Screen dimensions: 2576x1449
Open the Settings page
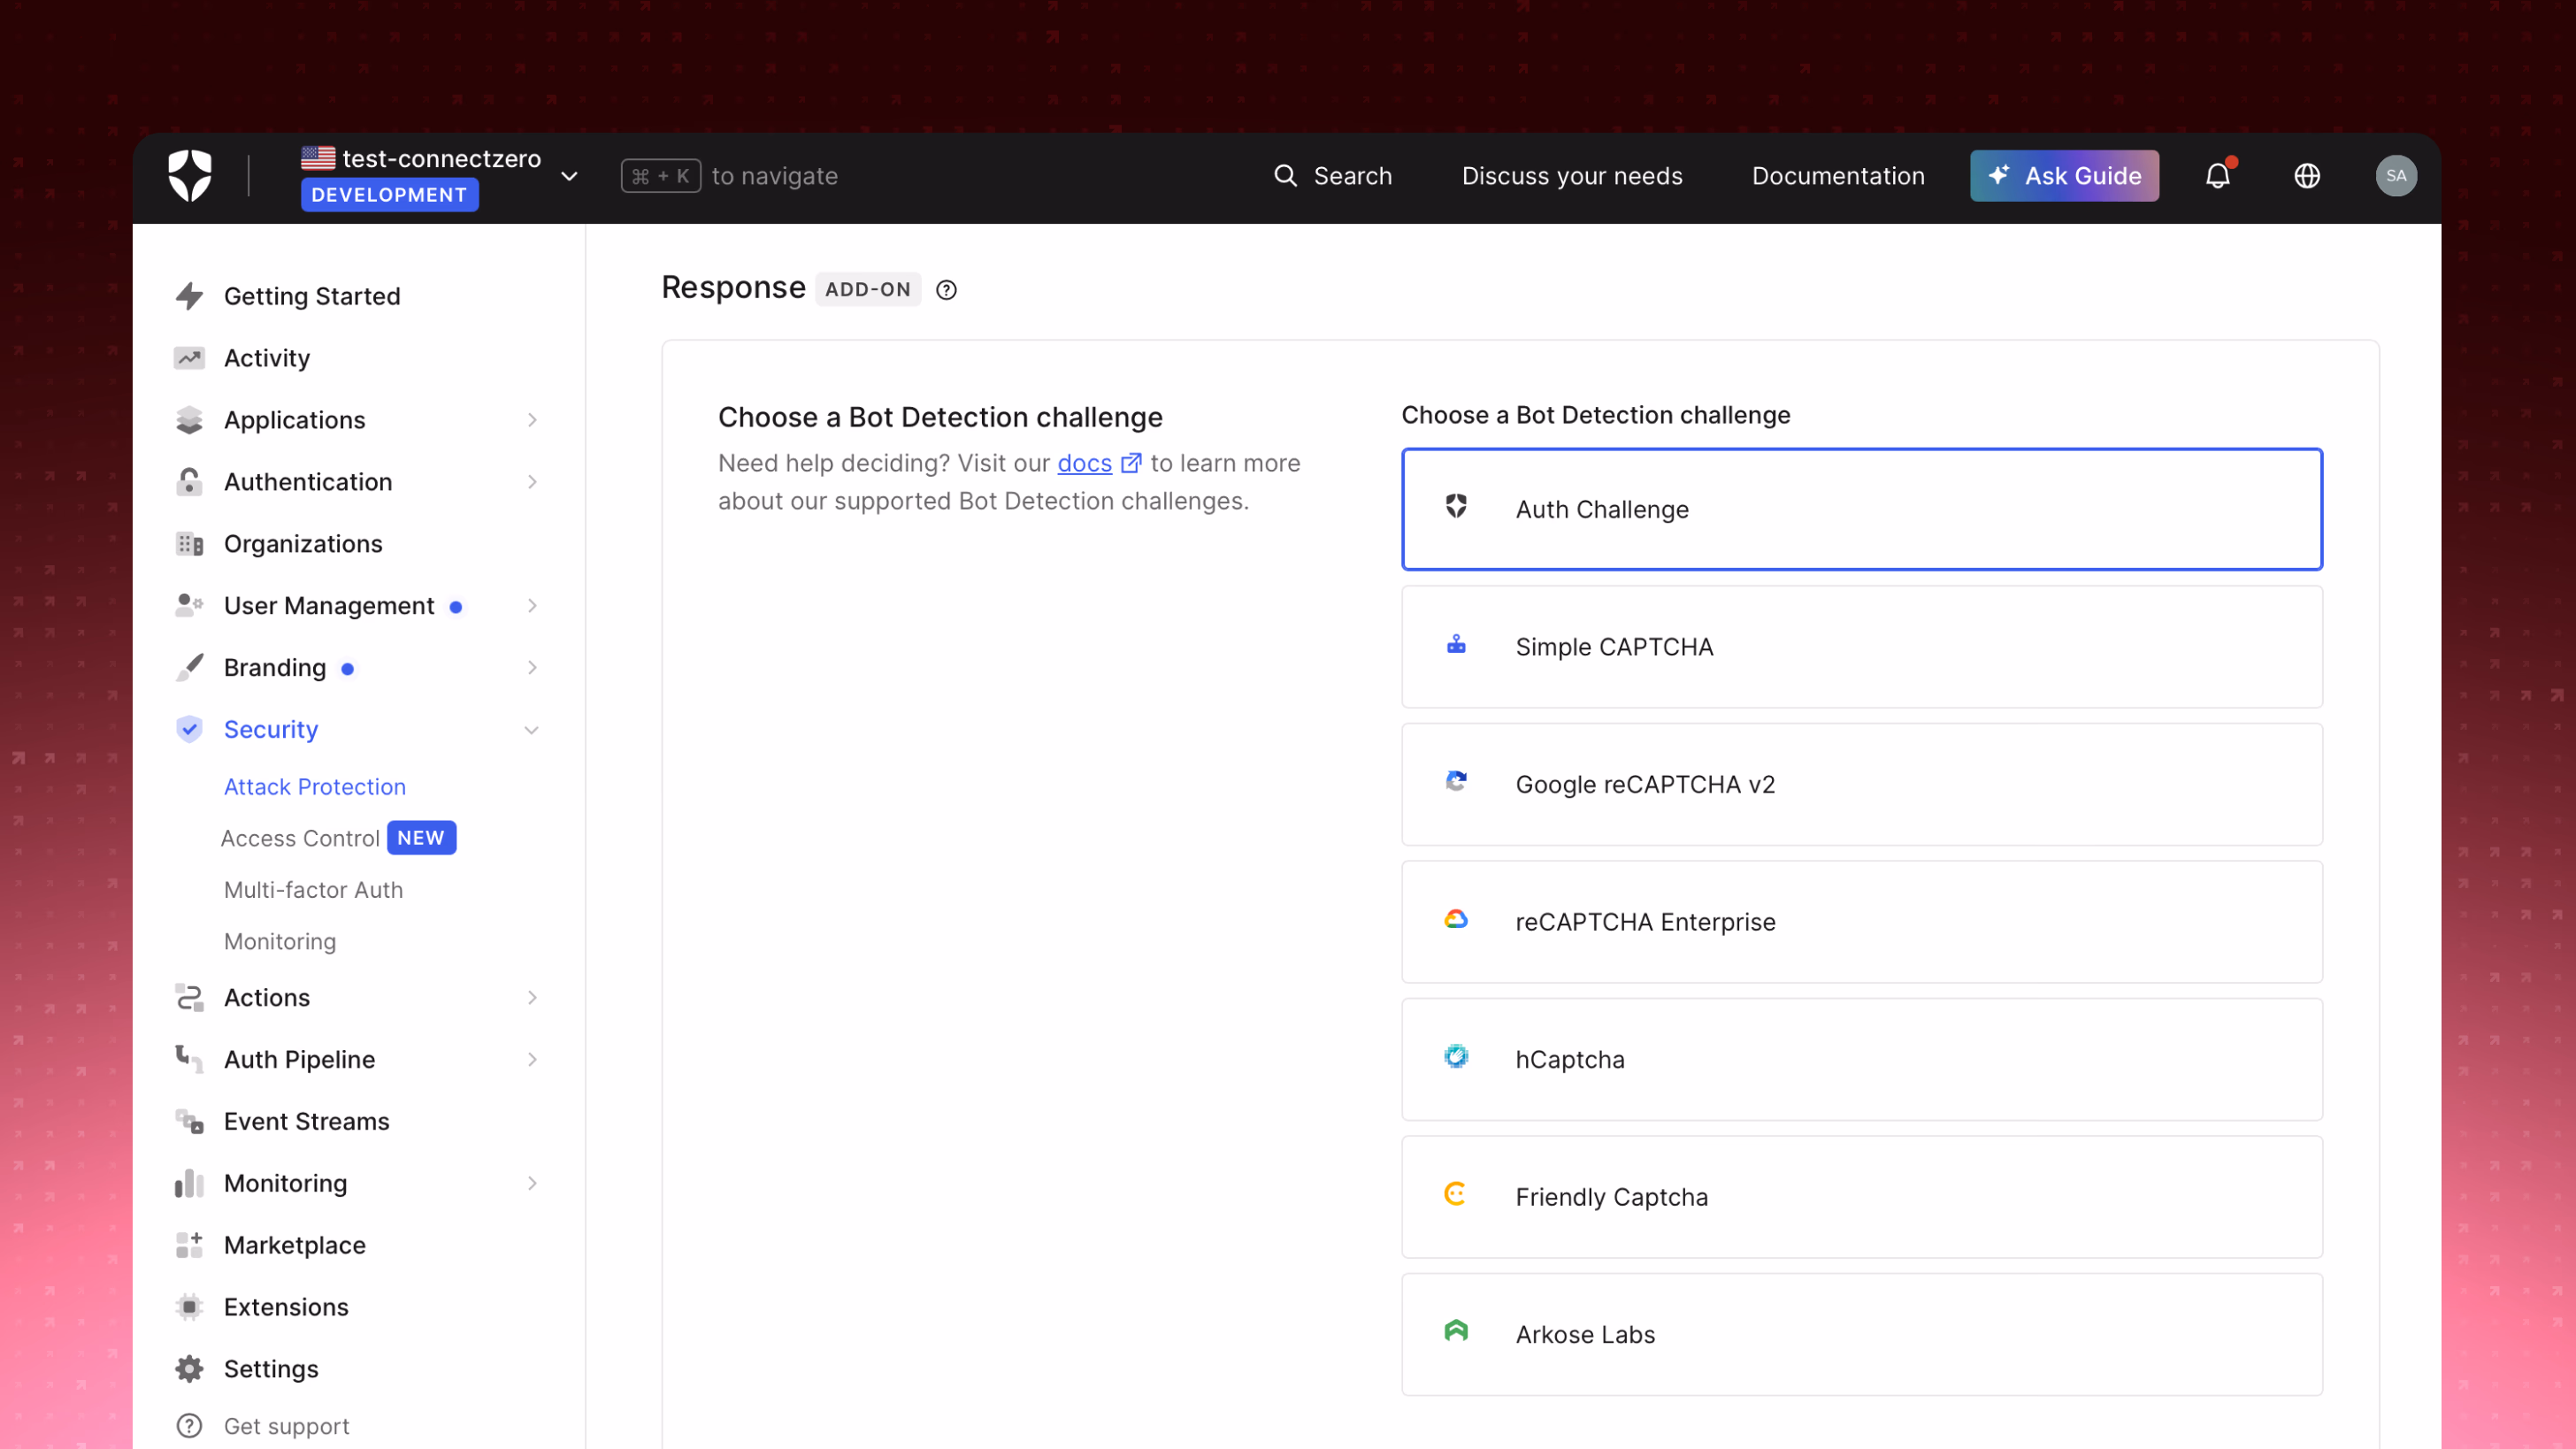pyautogui.click(x=271, y=1370)
